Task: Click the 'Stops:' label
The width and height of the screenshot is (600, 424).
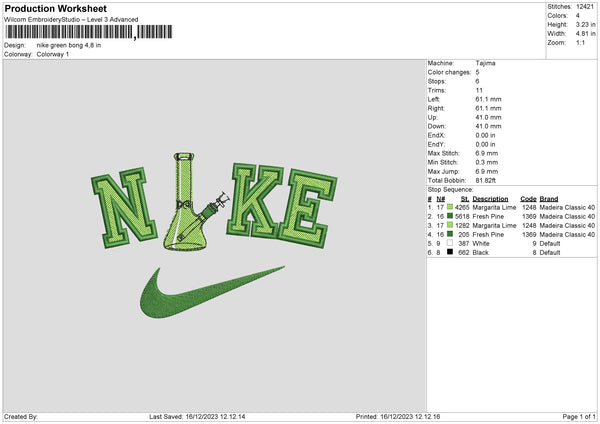Action: point(437,81)
